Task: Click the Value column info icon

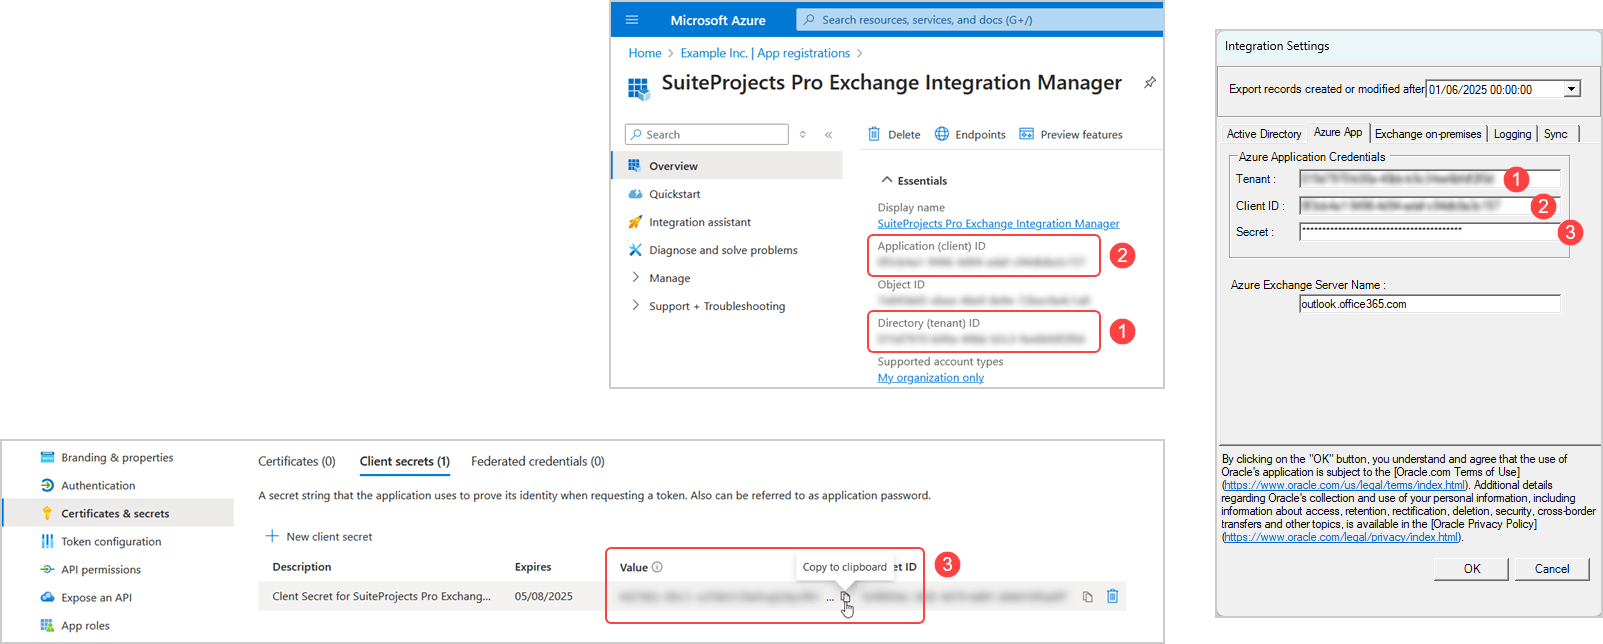Action: 657,567
